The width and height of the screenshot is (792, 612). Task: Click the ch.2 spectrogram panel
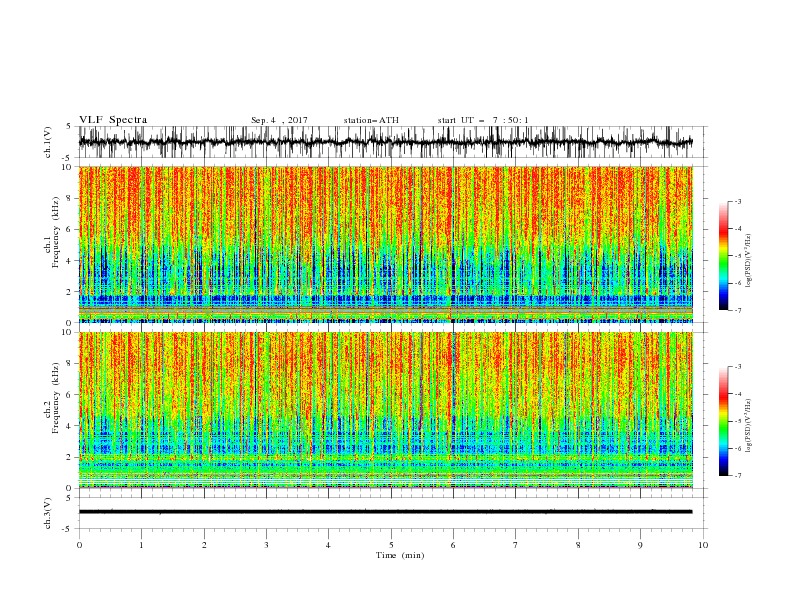point(386,410)
